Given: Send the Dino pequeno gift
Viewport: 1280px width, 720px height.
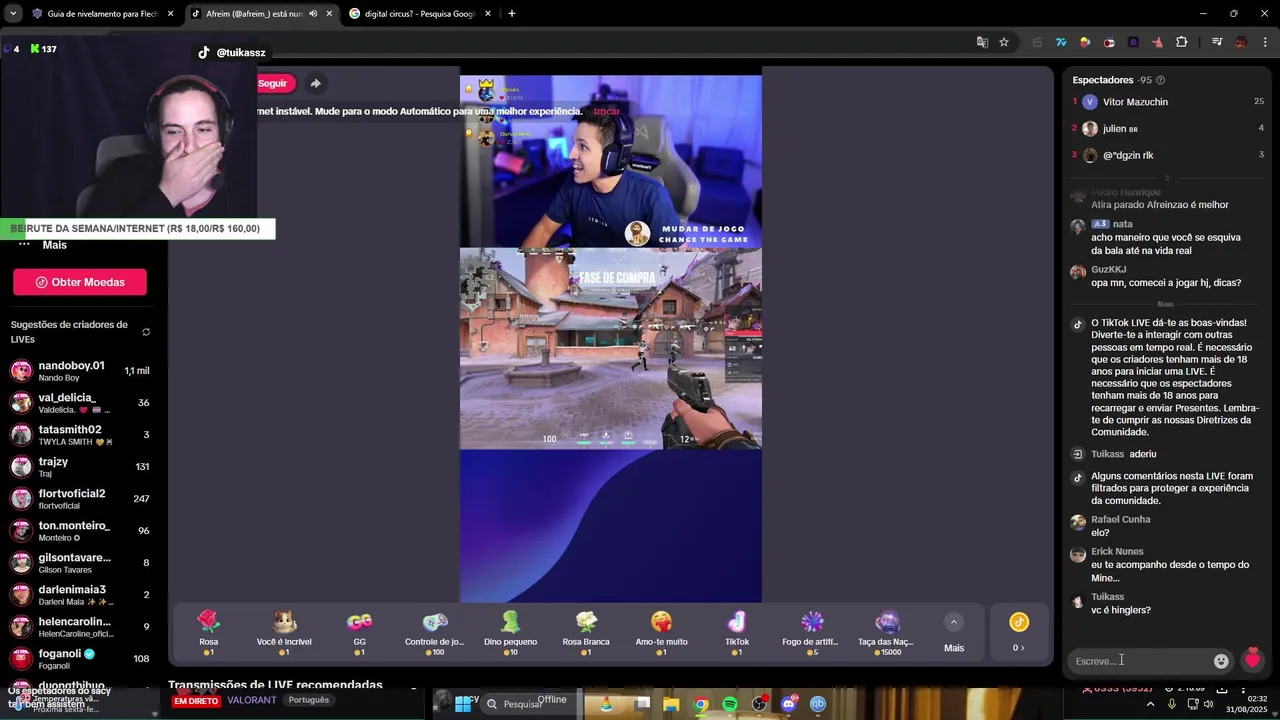Looking at the screenshot, I should tap(510, 632).
